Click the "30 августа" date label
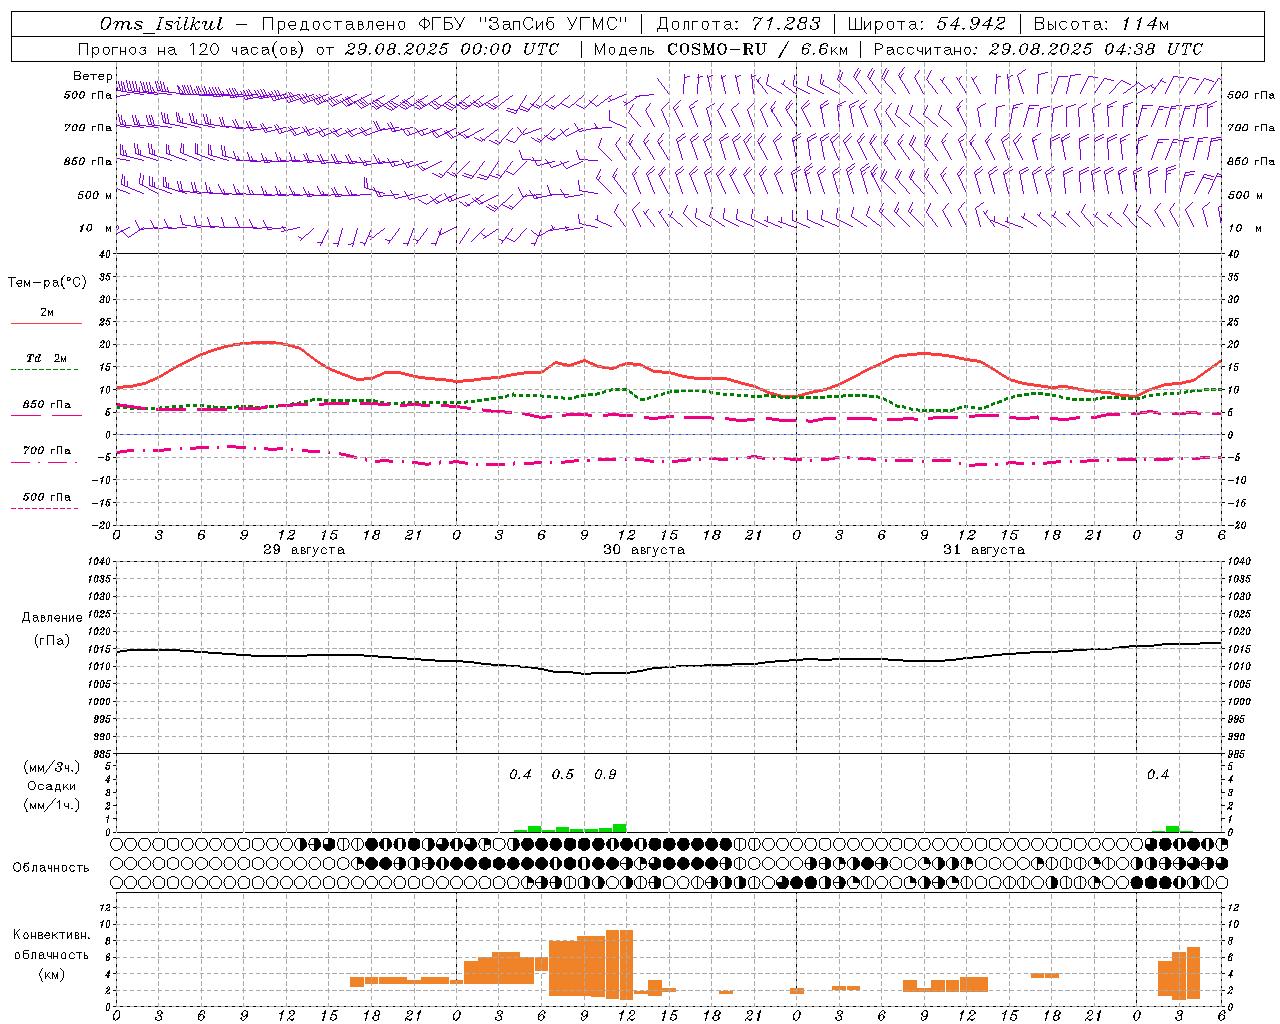The height and width of the screenshot is (1024, 1280). tap(644, 550)
